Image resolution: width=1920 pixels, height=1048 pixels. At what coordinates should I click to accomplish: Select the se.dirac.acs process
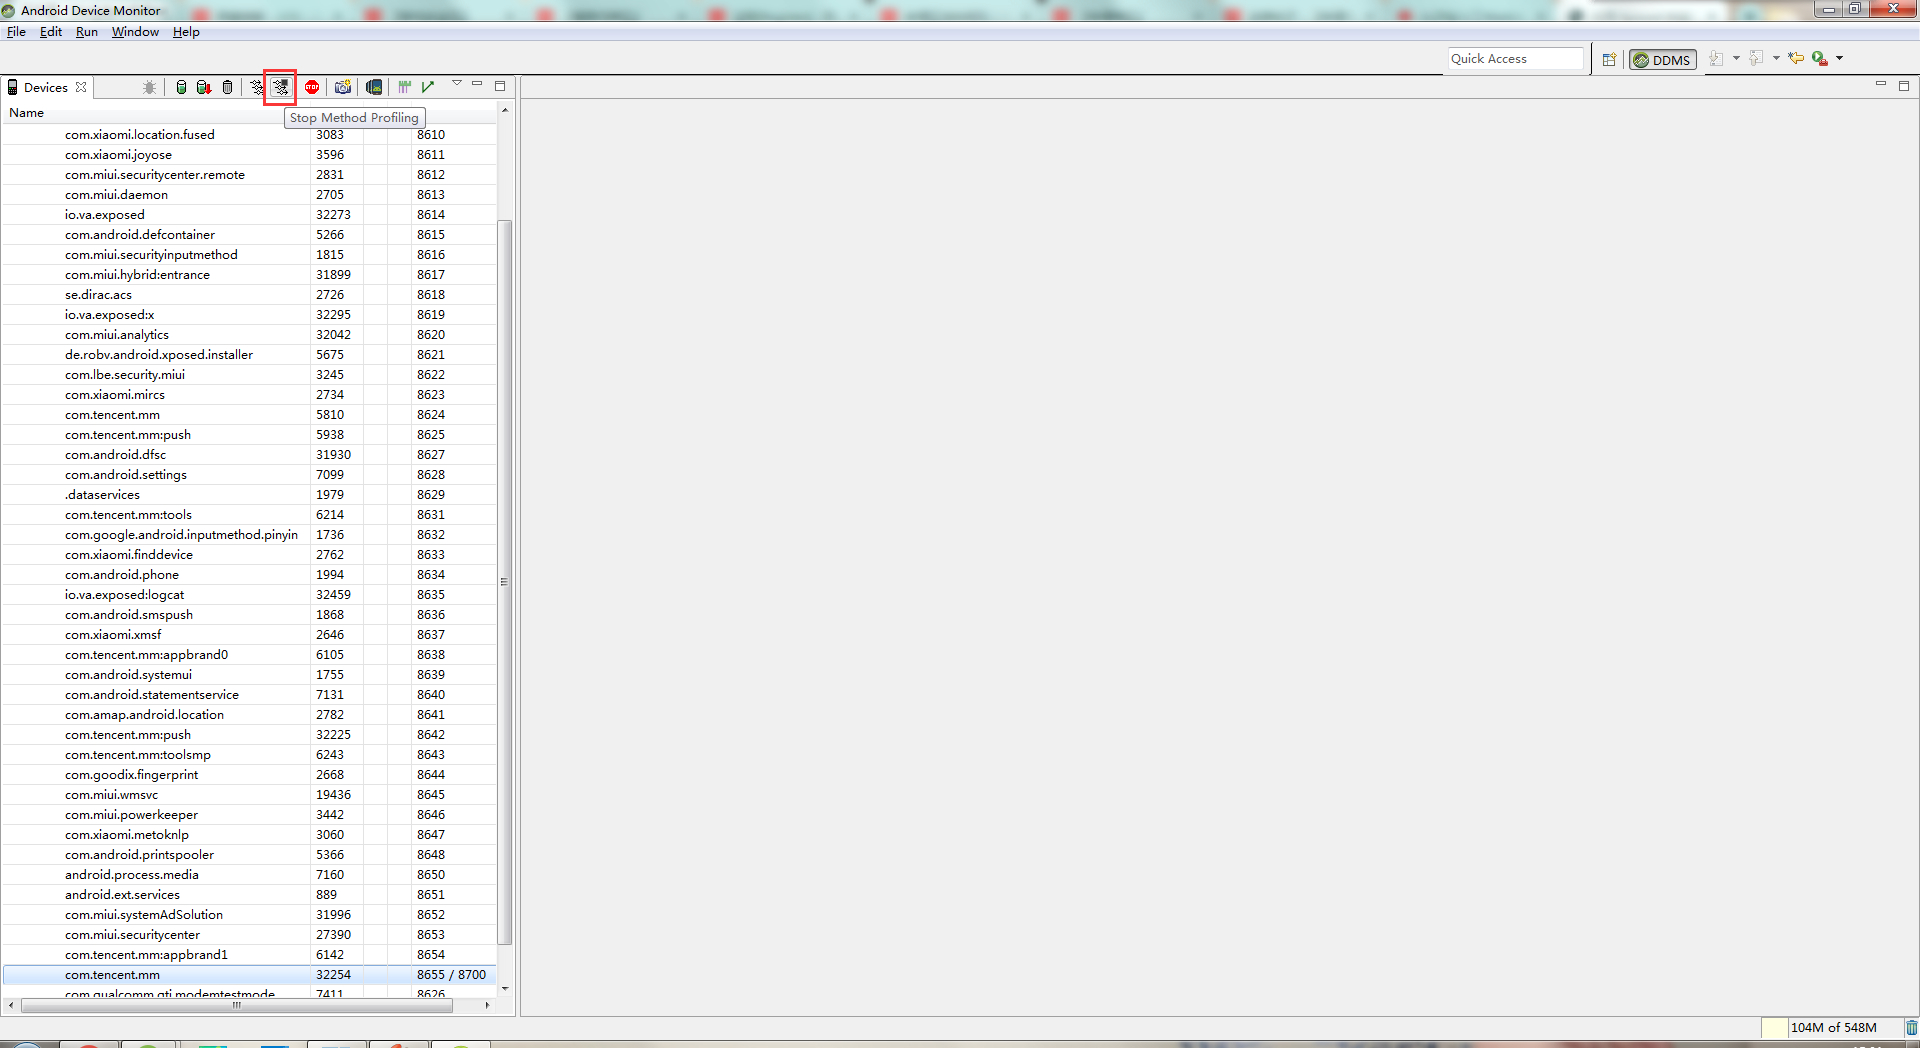250,294
